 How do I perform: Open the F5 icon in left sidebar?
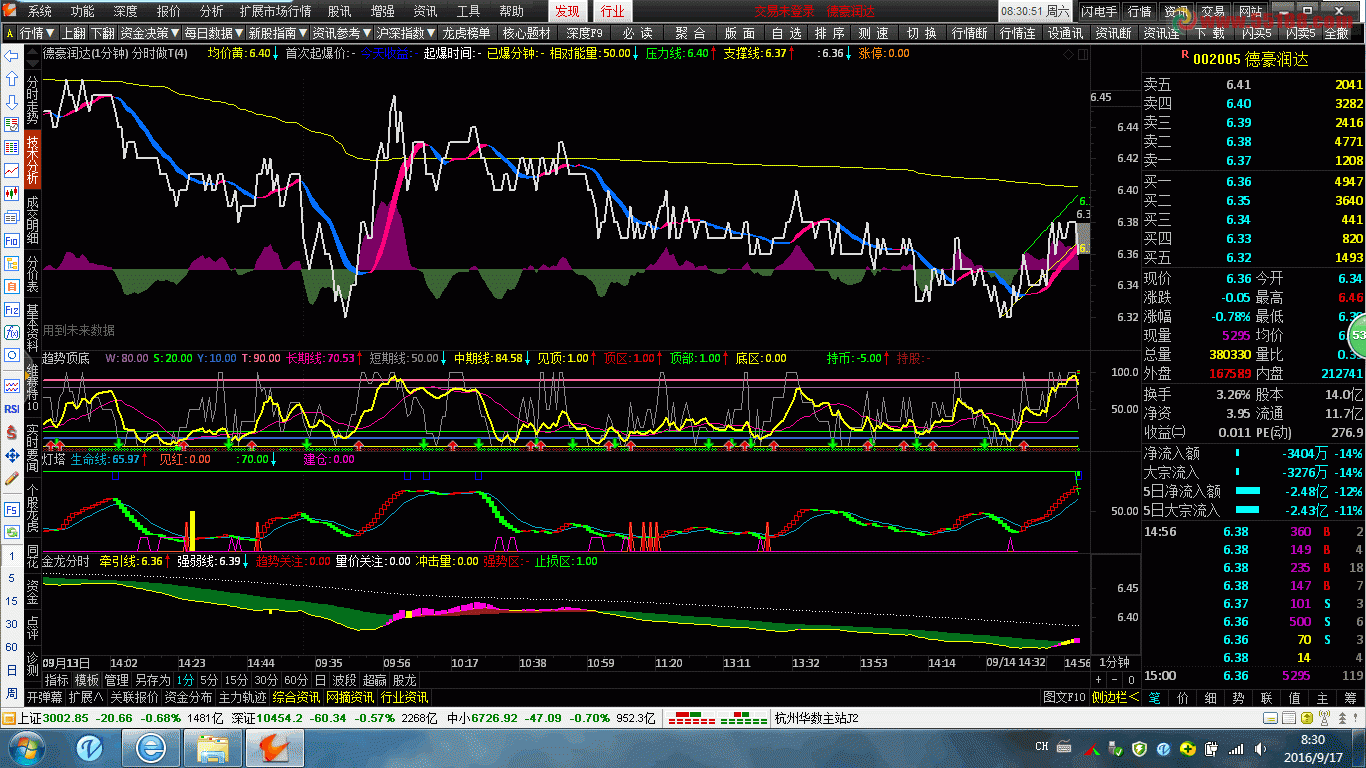[11, 509]
